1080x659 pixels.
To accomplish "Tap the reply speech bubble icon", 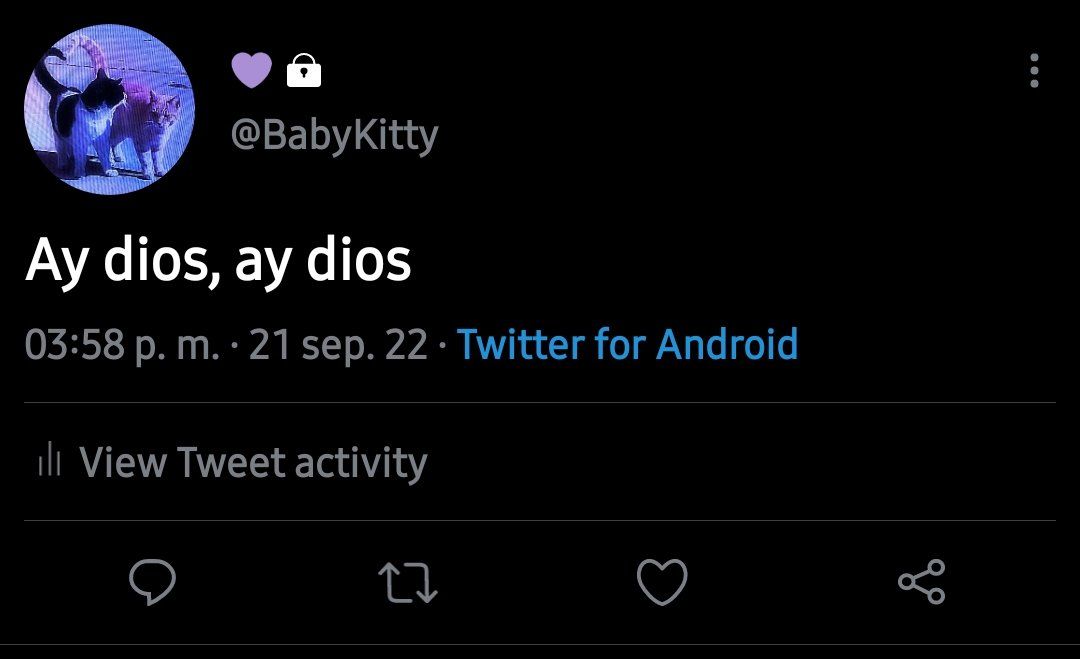I will [x=152, y=583].
